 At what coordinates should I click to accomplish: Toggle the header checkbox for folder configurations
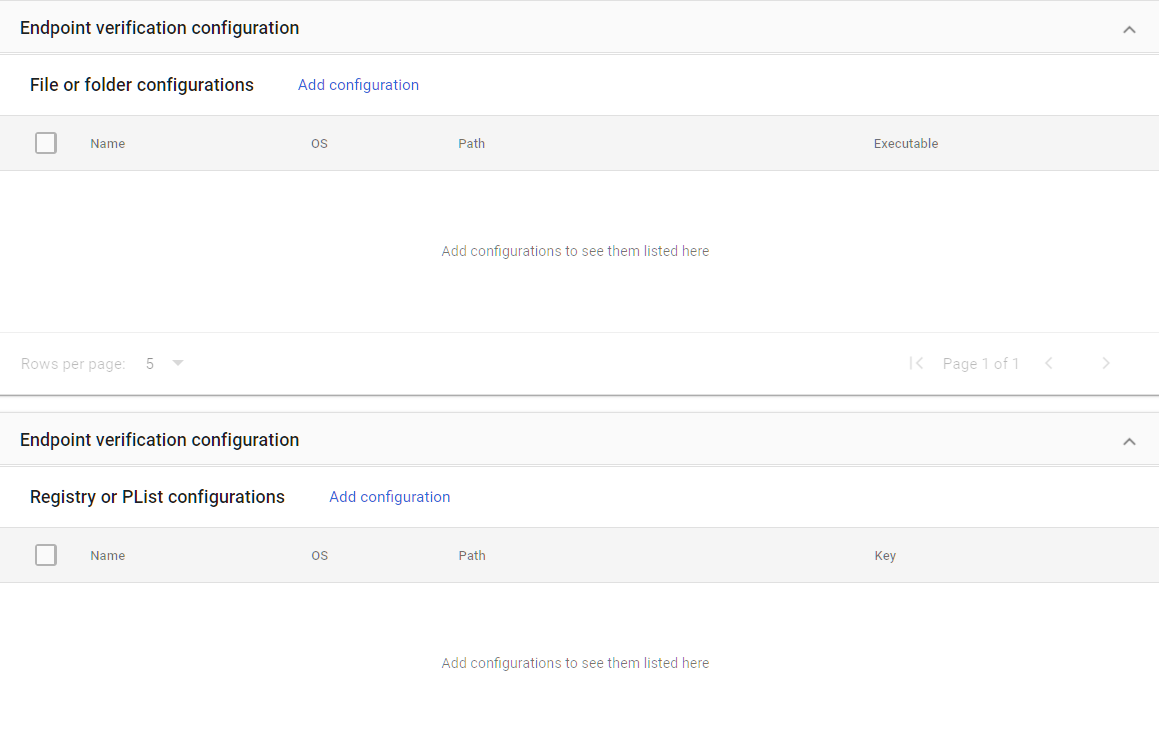point(45,143)
